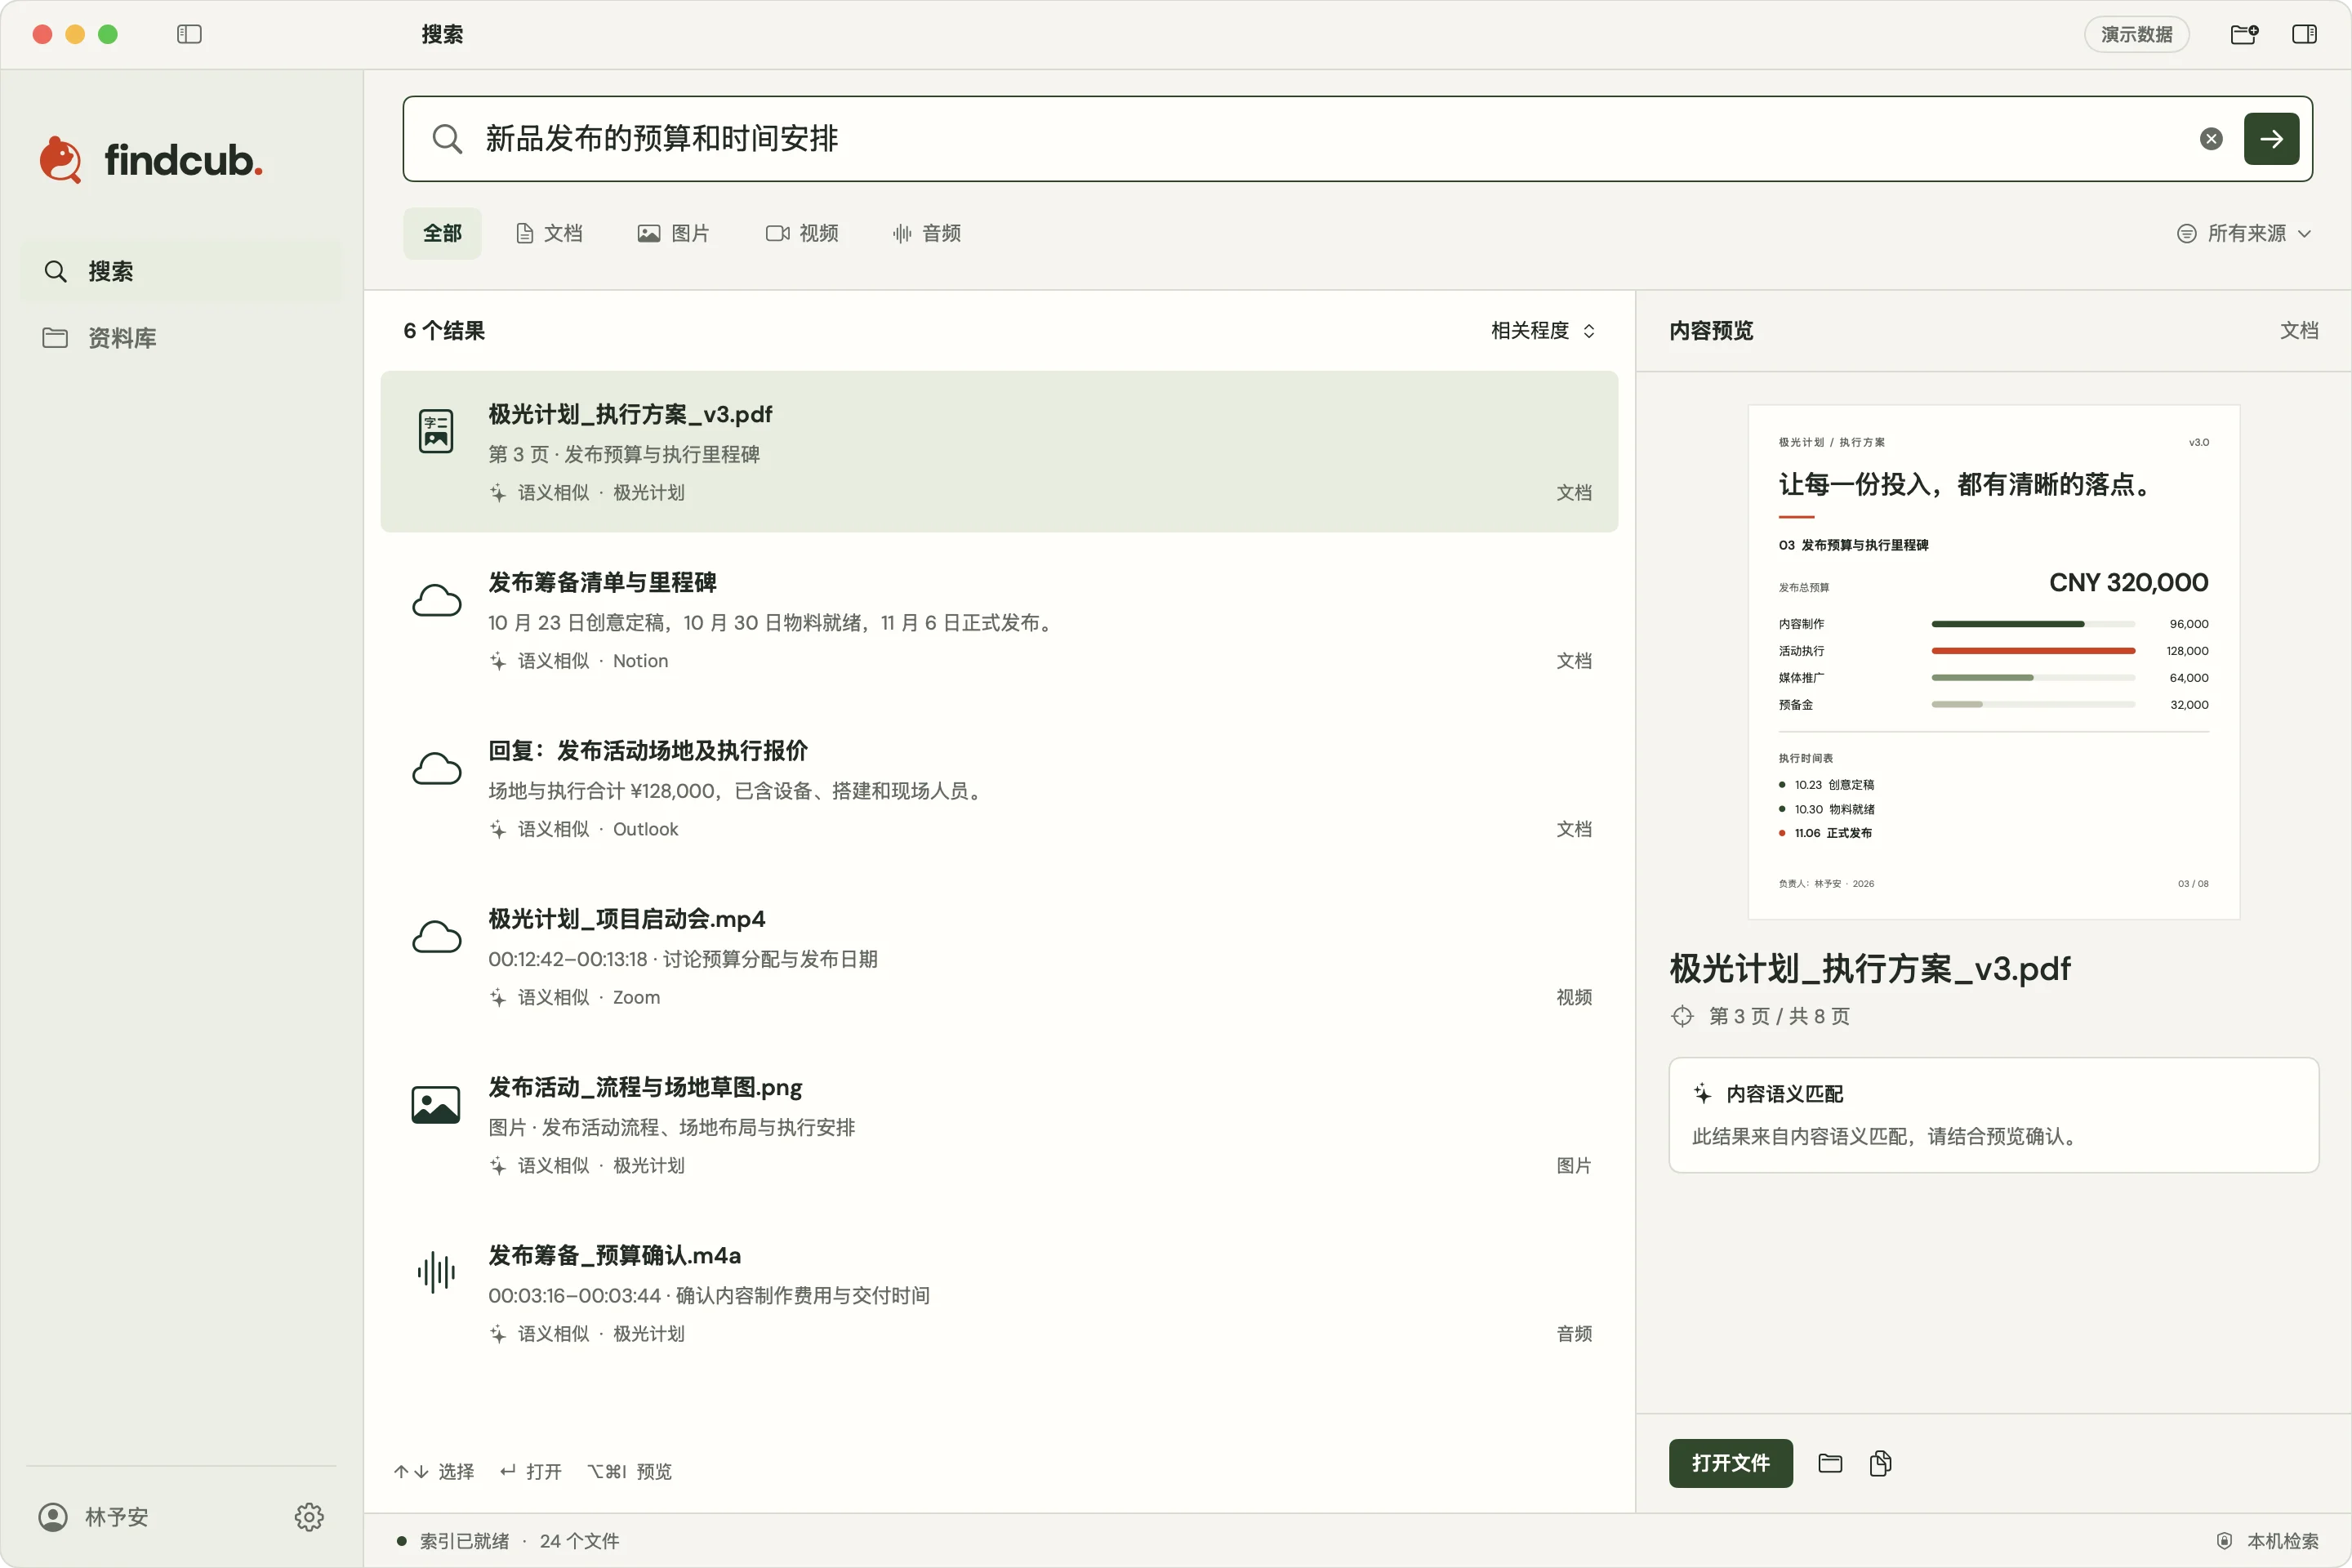Open the 相关程度 sort dropdown
2352x1568 pixels.
pyautogui.click(x=1543, y=331)
